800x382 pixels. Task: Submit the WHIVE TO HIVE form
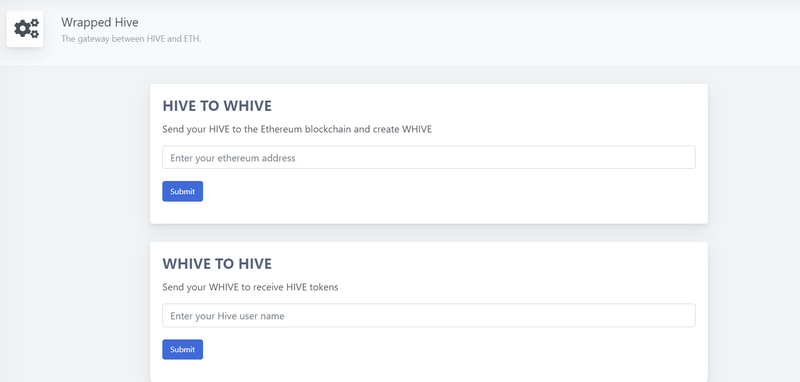click(x=183, y=349)
